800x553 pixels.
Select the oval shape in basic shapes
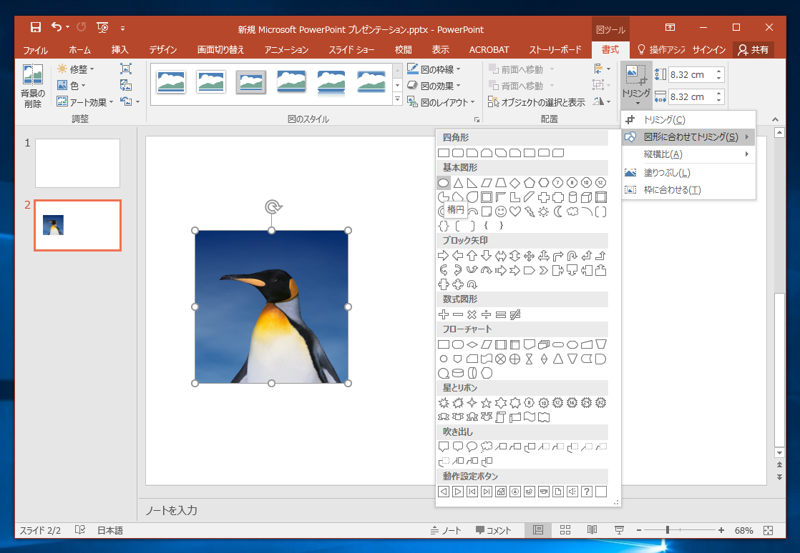pyautogui.click(x=444, y=183)
